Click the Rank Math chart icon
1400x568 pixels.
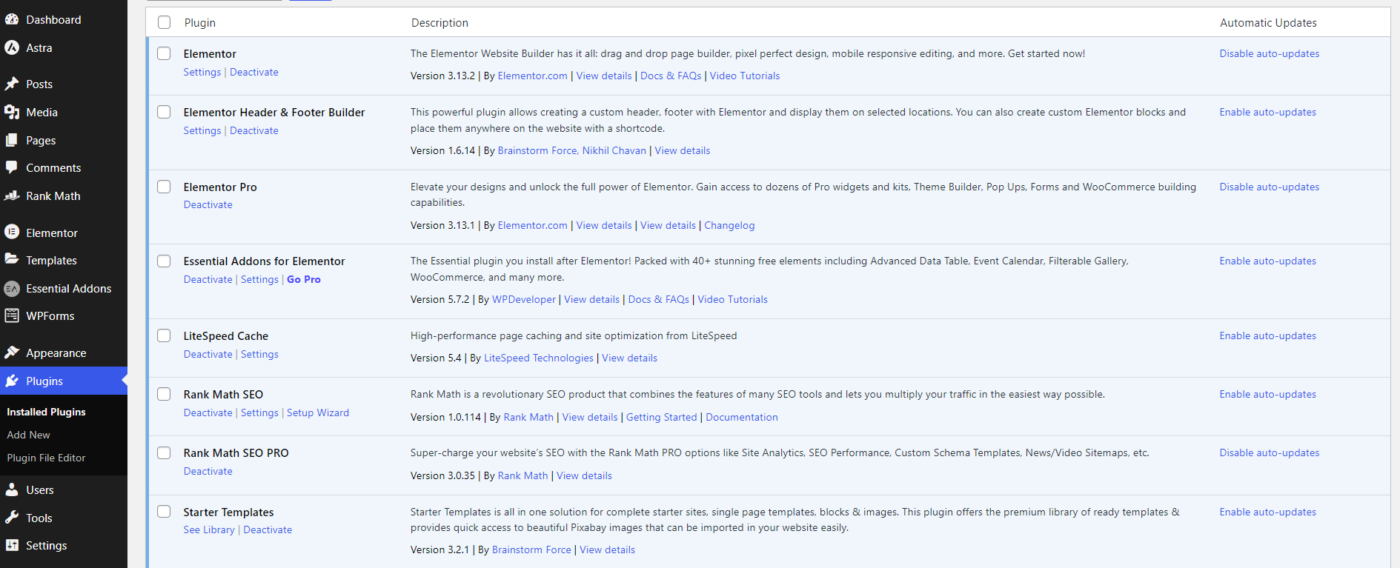coord(12,196)
